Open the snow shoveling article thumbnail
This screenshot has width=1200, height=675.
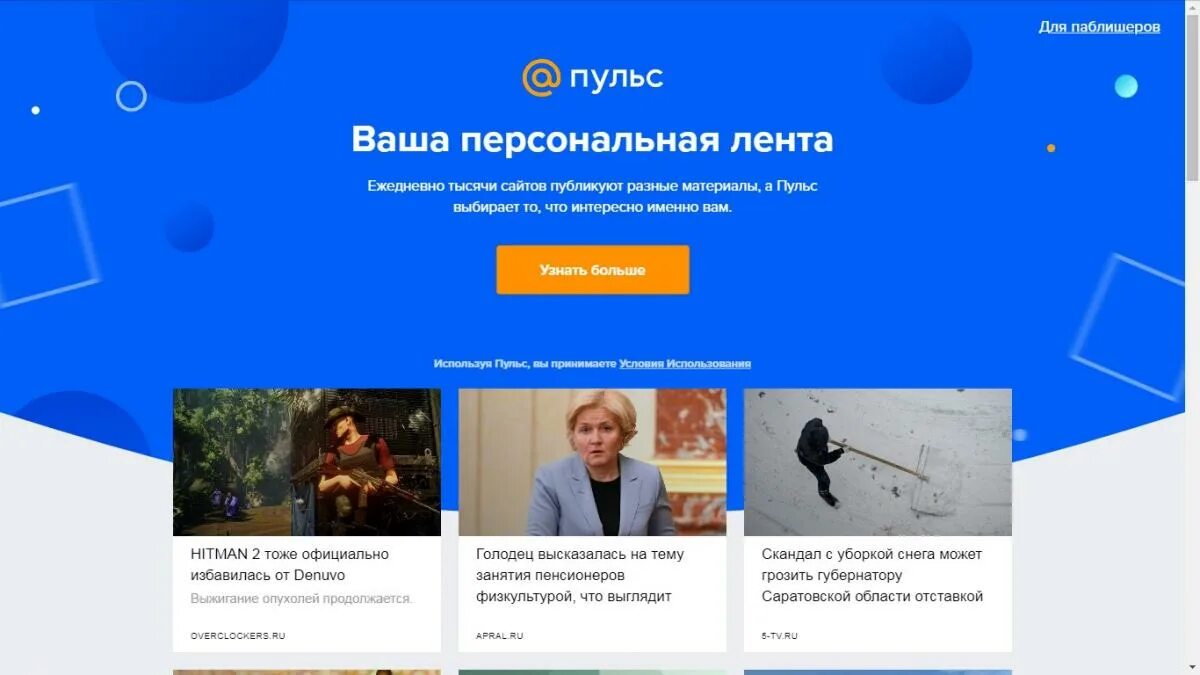pos(878,462)
